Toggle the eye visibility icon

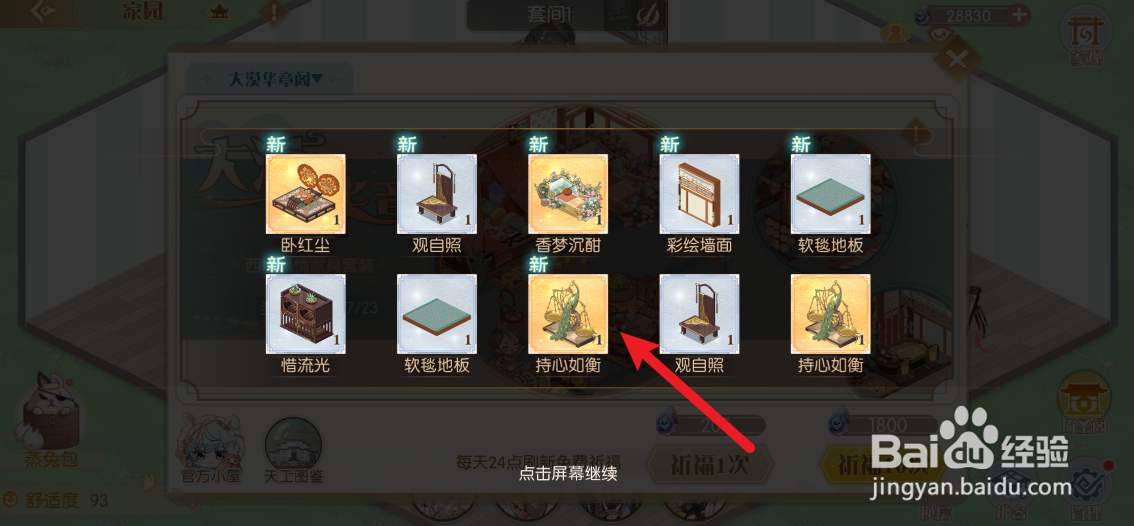click(940, 33)
